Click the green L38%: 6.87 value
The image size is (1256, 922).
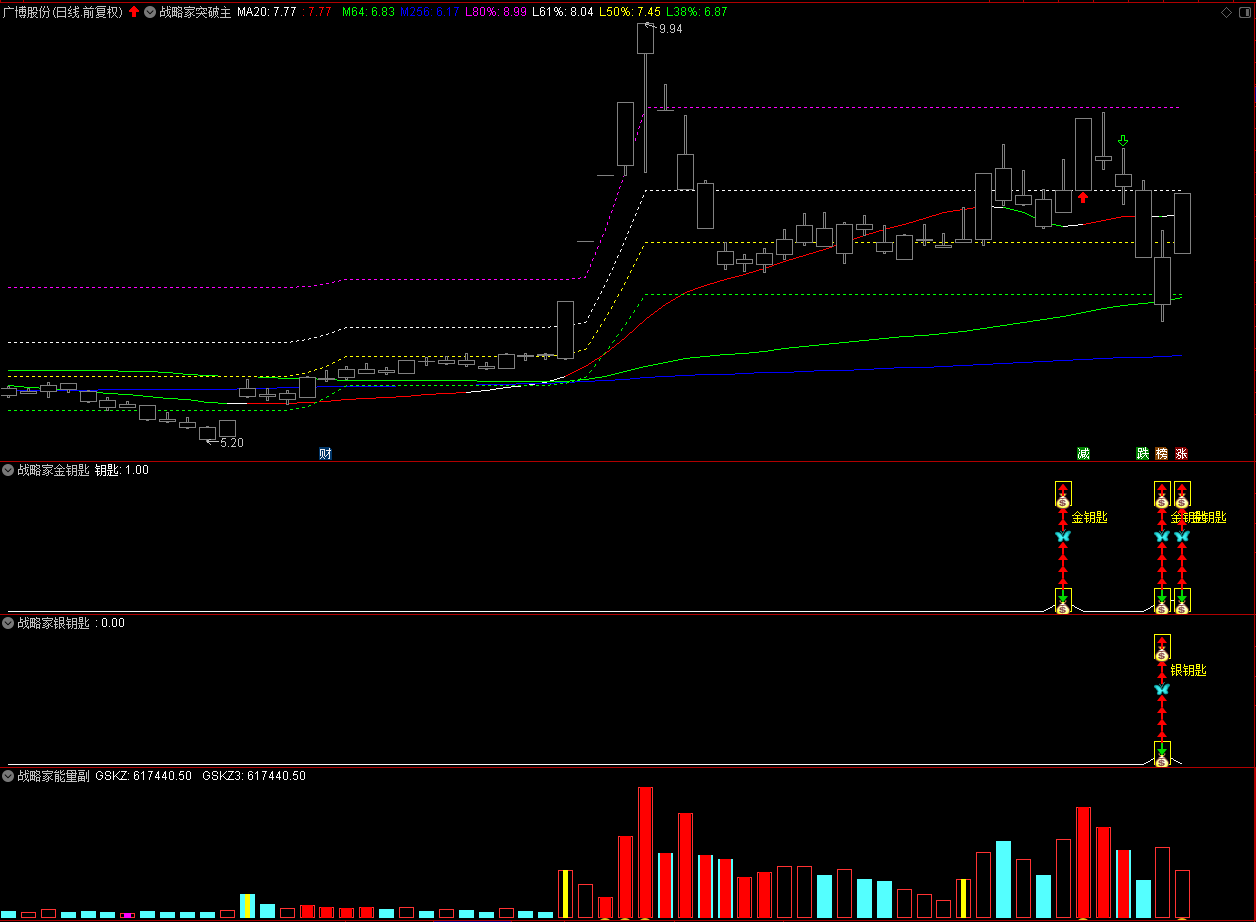click(697, 12)
